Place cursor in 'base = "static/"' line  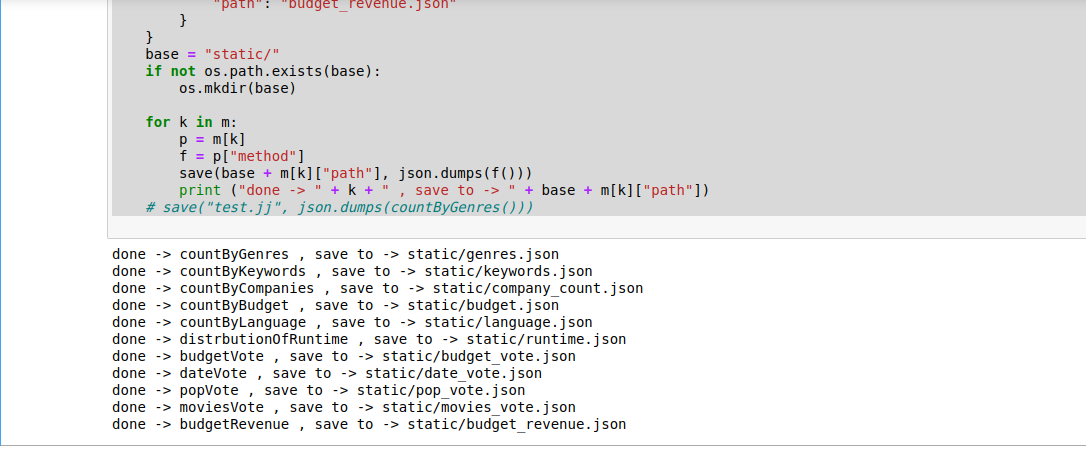(x=212, y=54)
